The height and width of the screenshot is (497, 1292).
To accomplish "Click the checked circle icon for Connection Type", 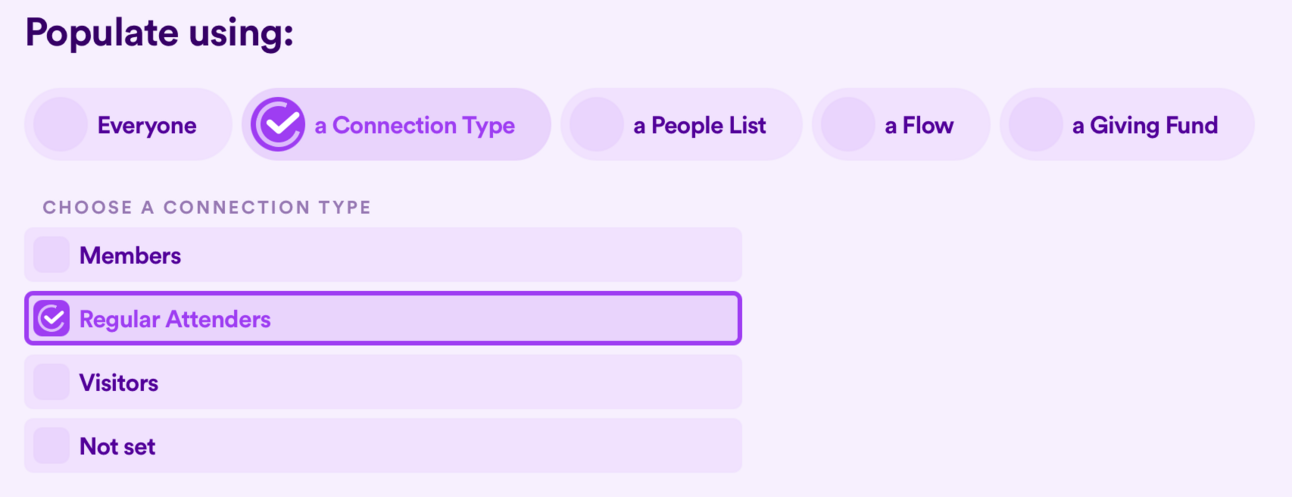I will [277, 125].
